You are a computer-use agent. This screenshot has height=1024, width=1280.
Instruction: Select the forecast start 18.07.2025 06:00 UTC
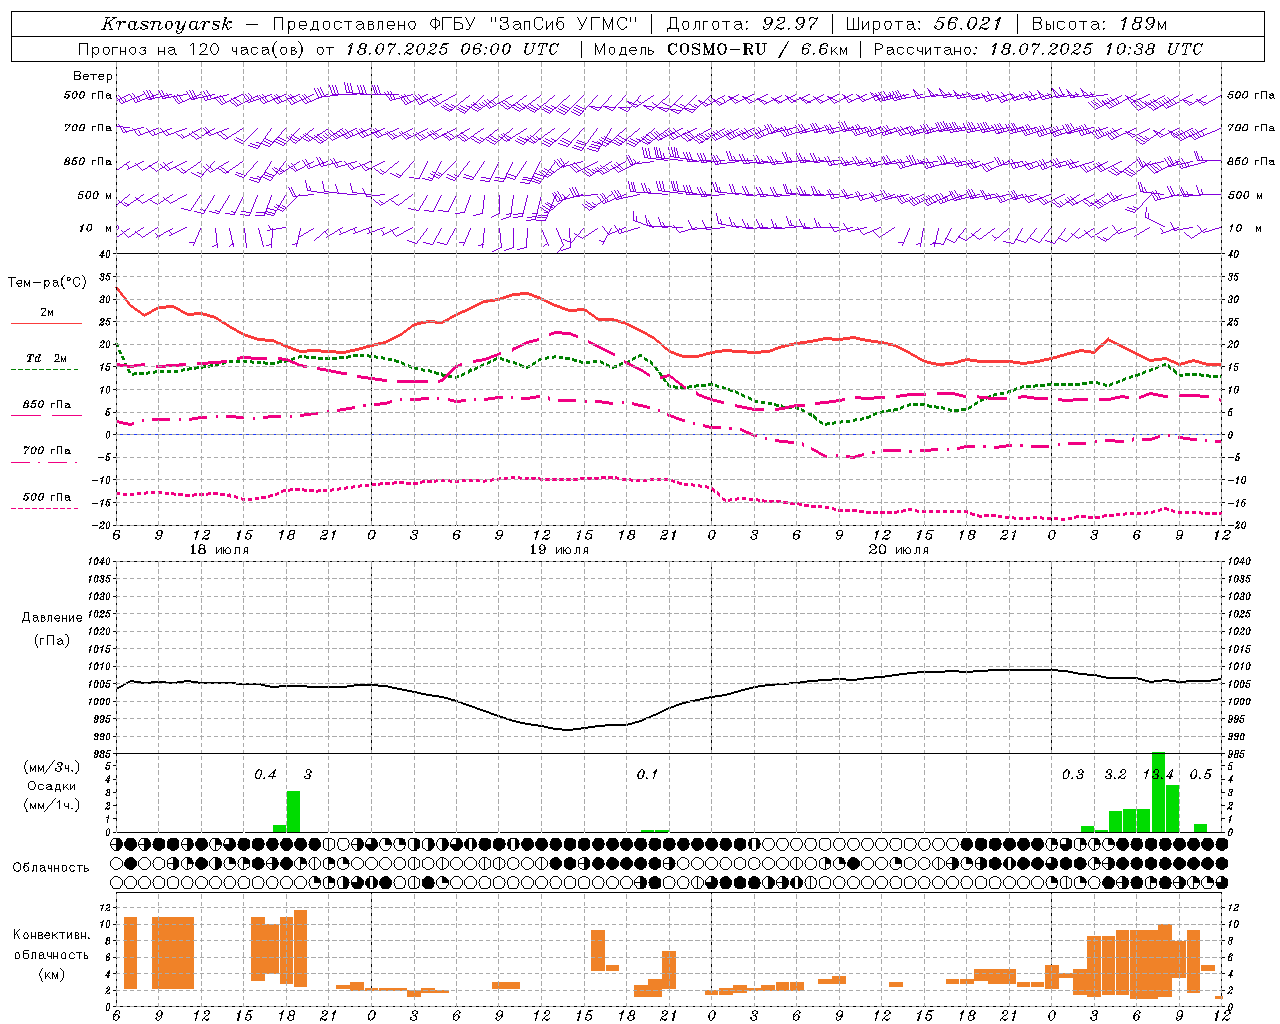(452, 49)
